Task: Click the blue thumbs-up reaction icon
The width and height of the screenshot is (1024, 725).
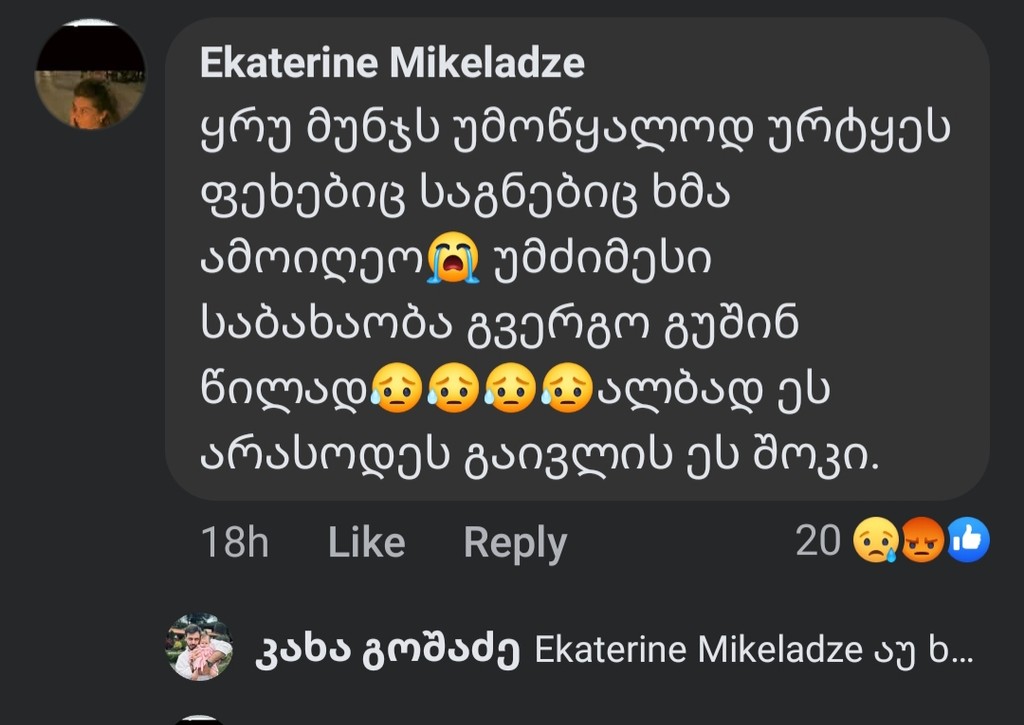Action: click(967, 541)
